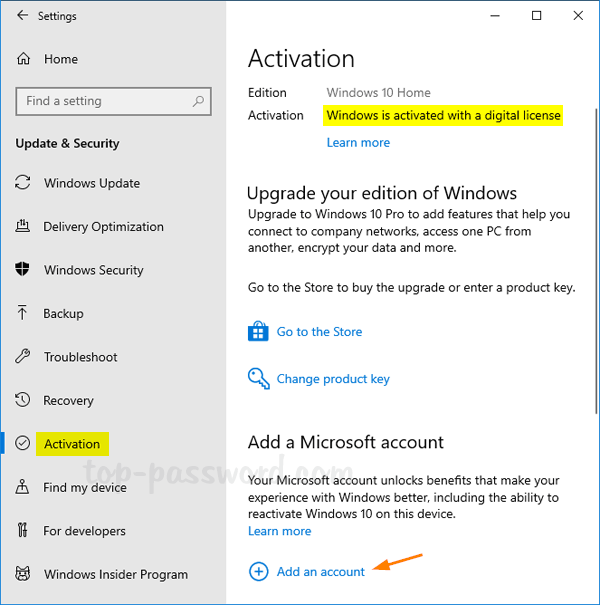
Task: Click the 'Edition' label
Action: (x=267, y=93)
